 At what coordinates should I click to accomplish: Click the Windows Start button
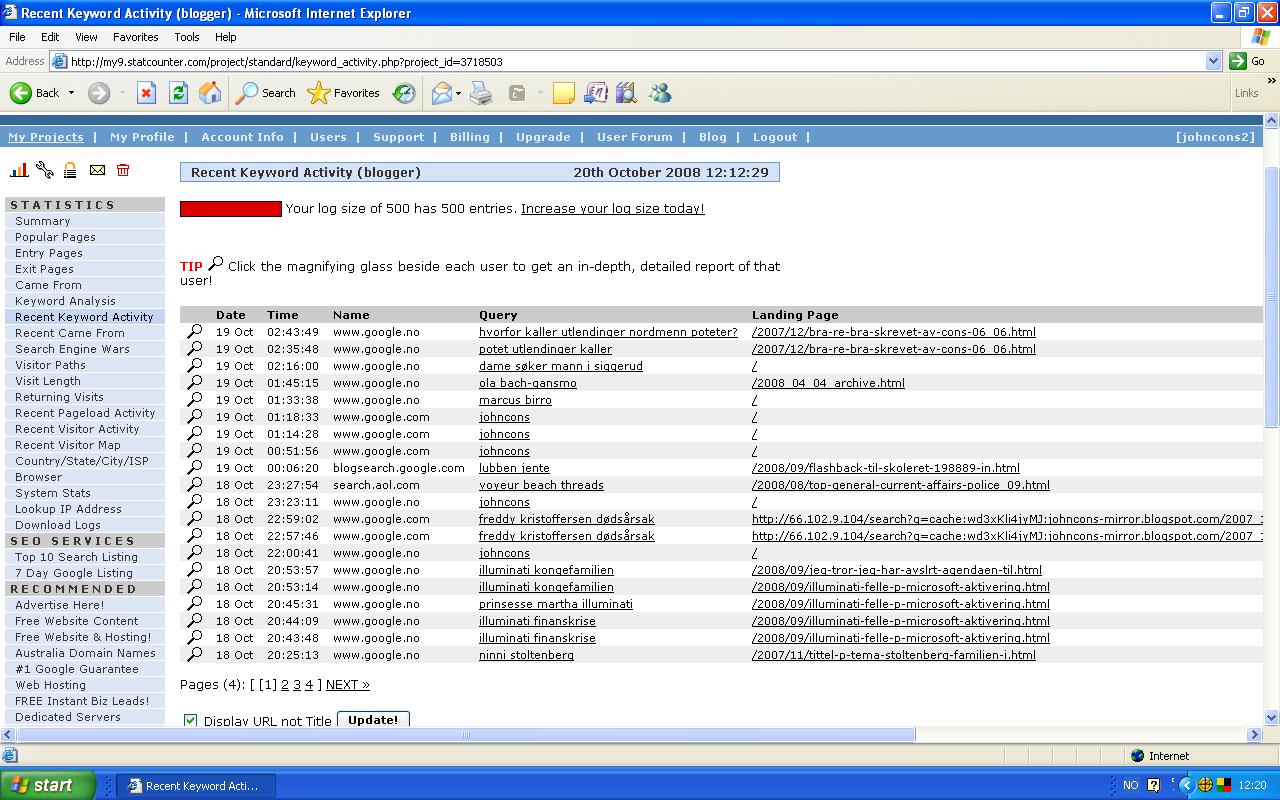pyautogui.click(x=47, y=785)
